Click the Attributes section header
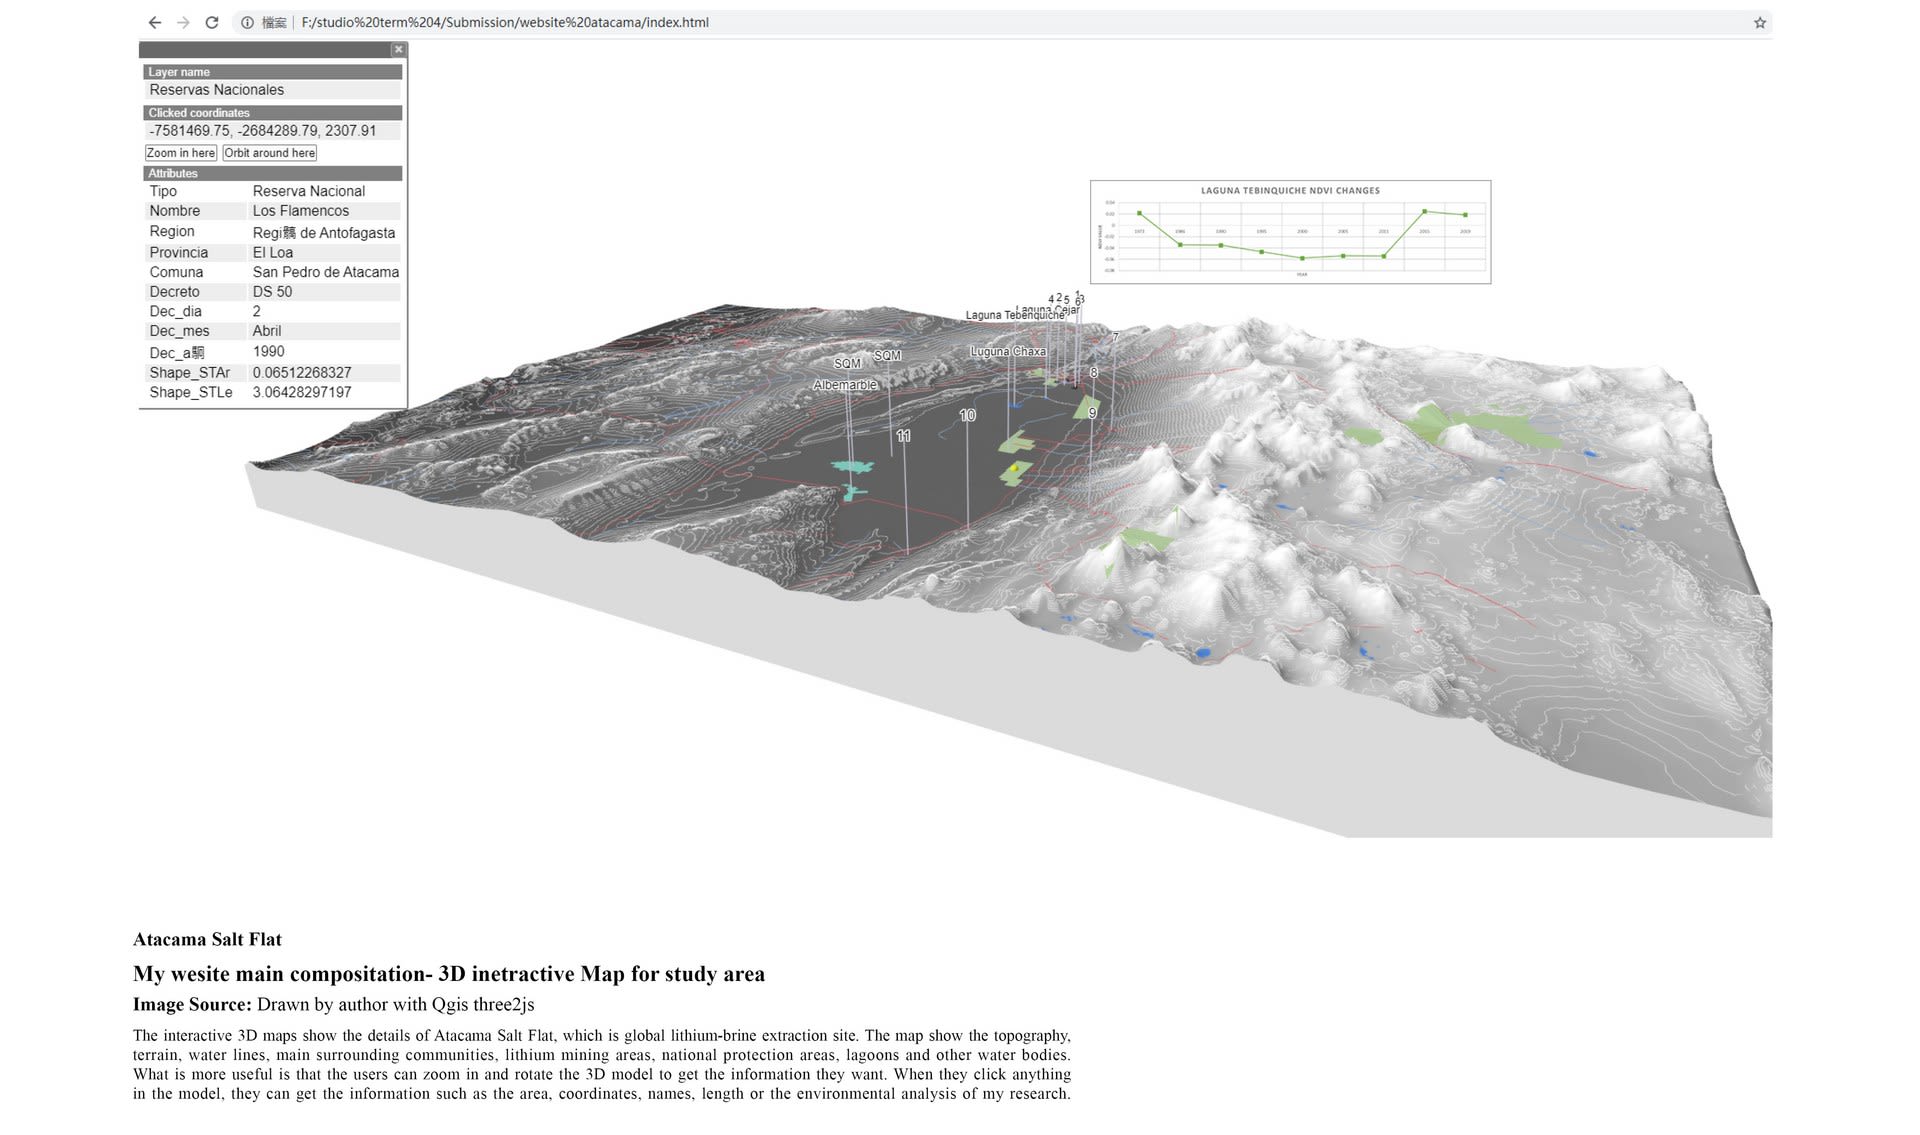Image resolution: width=1920 pixels, height=1135 pixels. click(272, 173)
